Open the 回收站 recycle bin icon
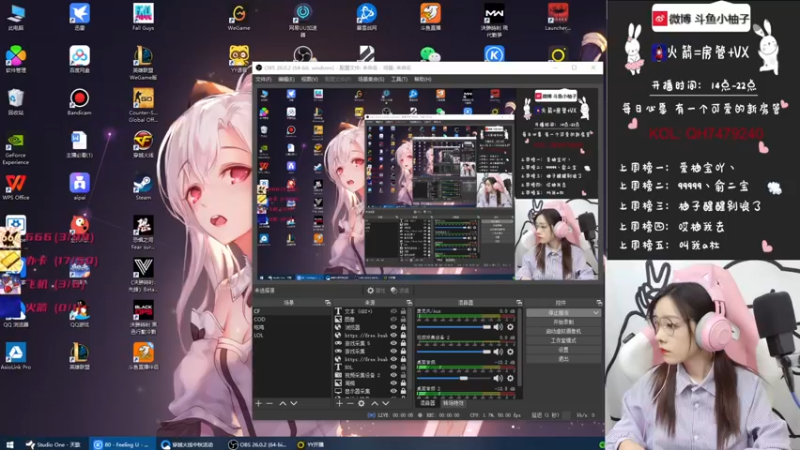This screenshot has height=450, width=800. pyautogui.click(x=16, y=102)
